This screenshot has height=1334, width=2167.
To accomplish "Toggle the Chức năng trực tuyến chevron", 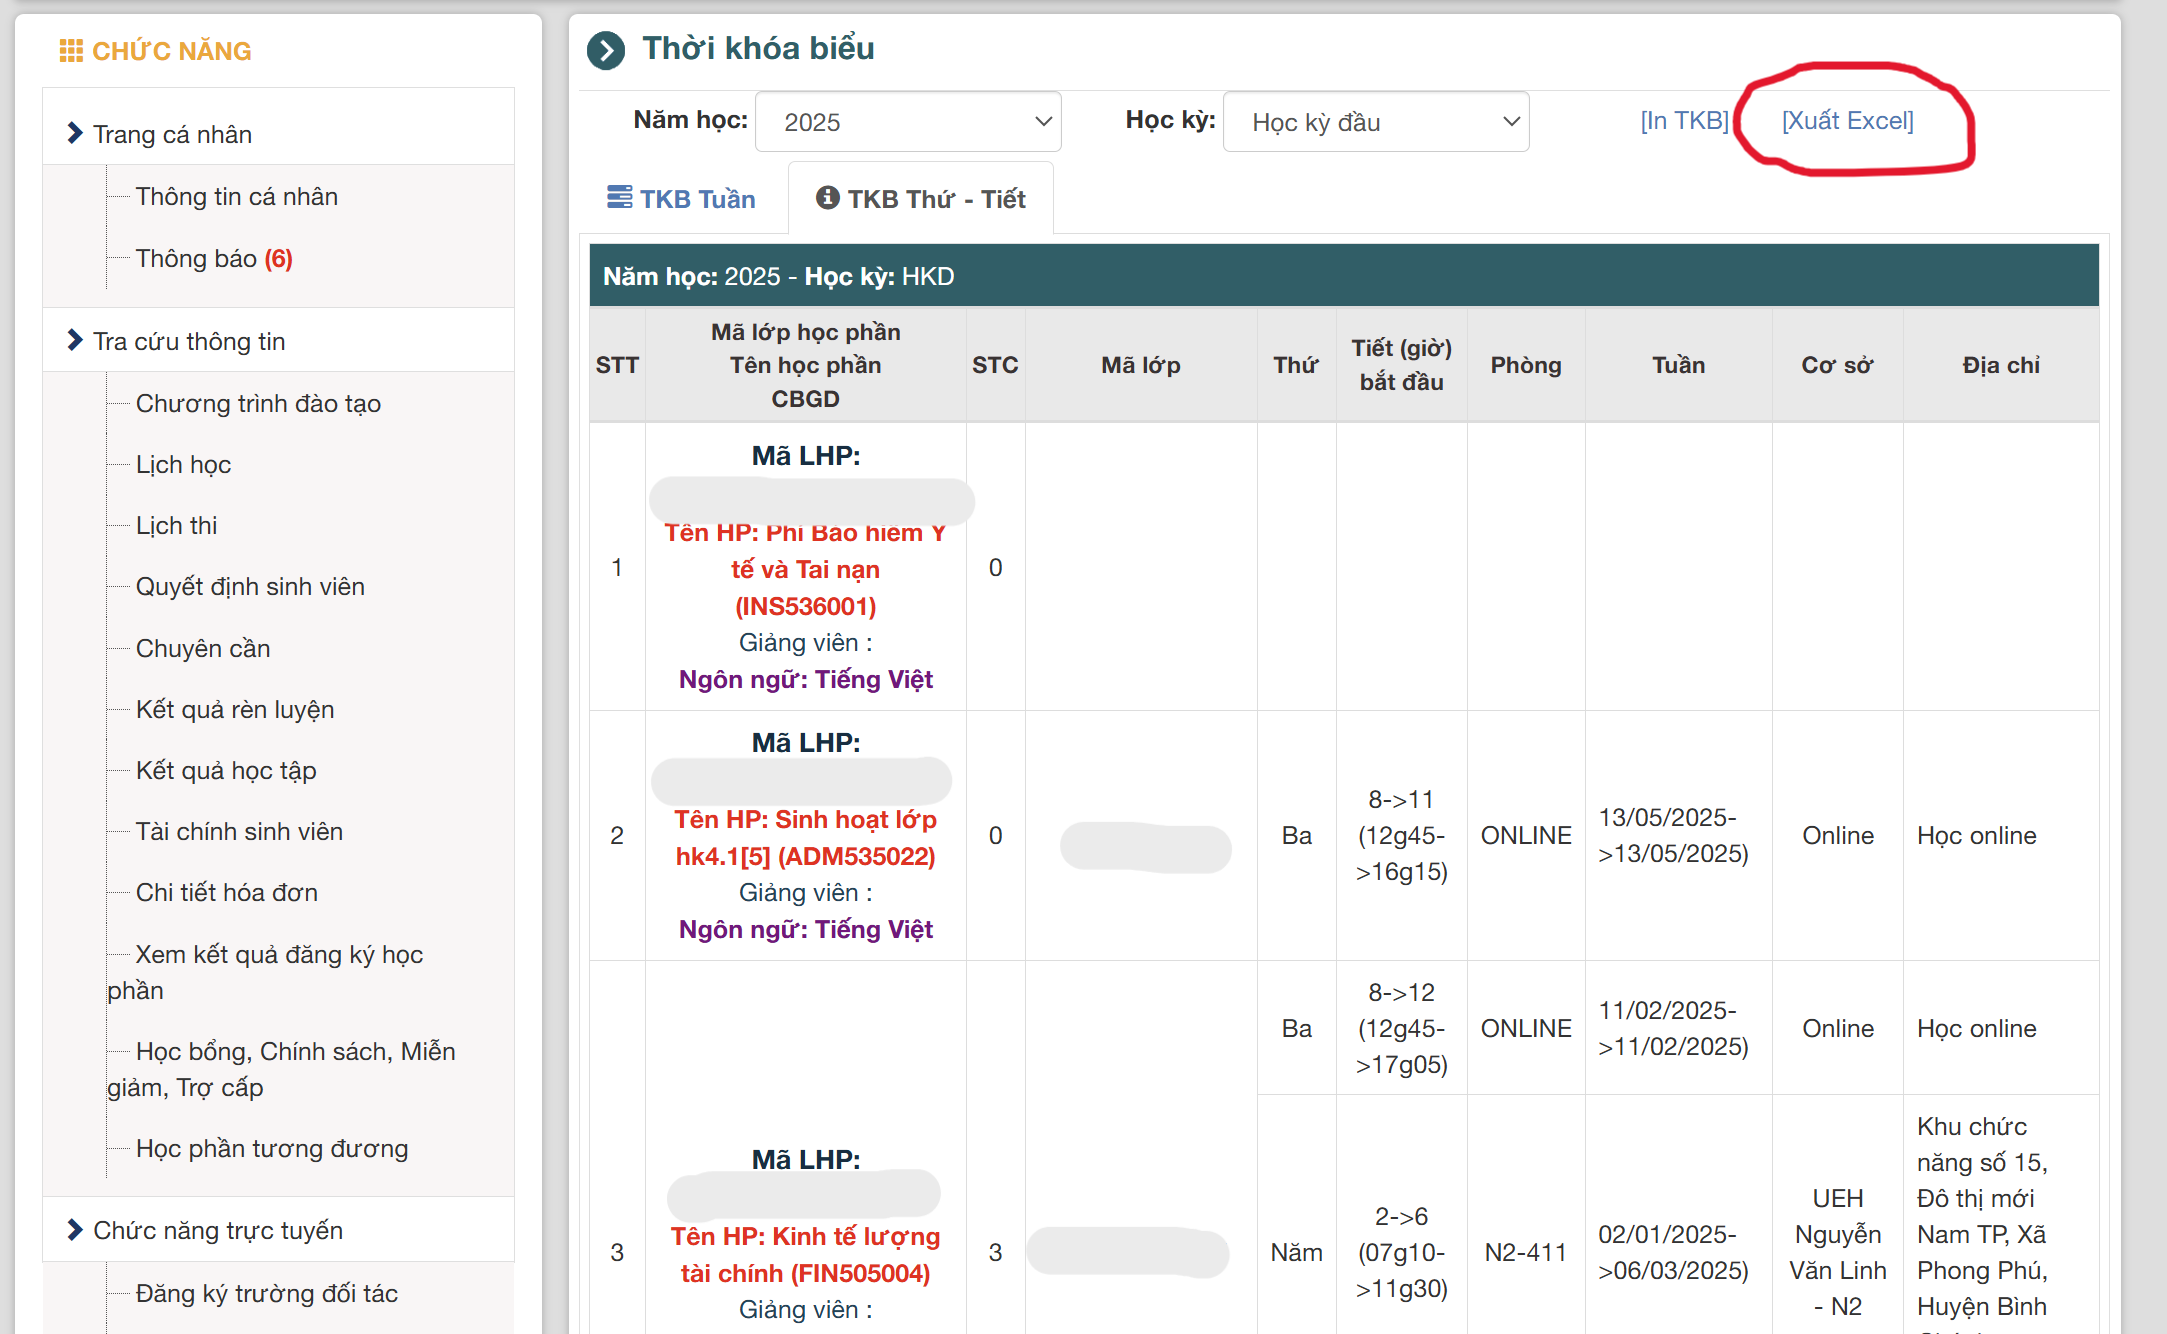I will (x=74, y=1229).
